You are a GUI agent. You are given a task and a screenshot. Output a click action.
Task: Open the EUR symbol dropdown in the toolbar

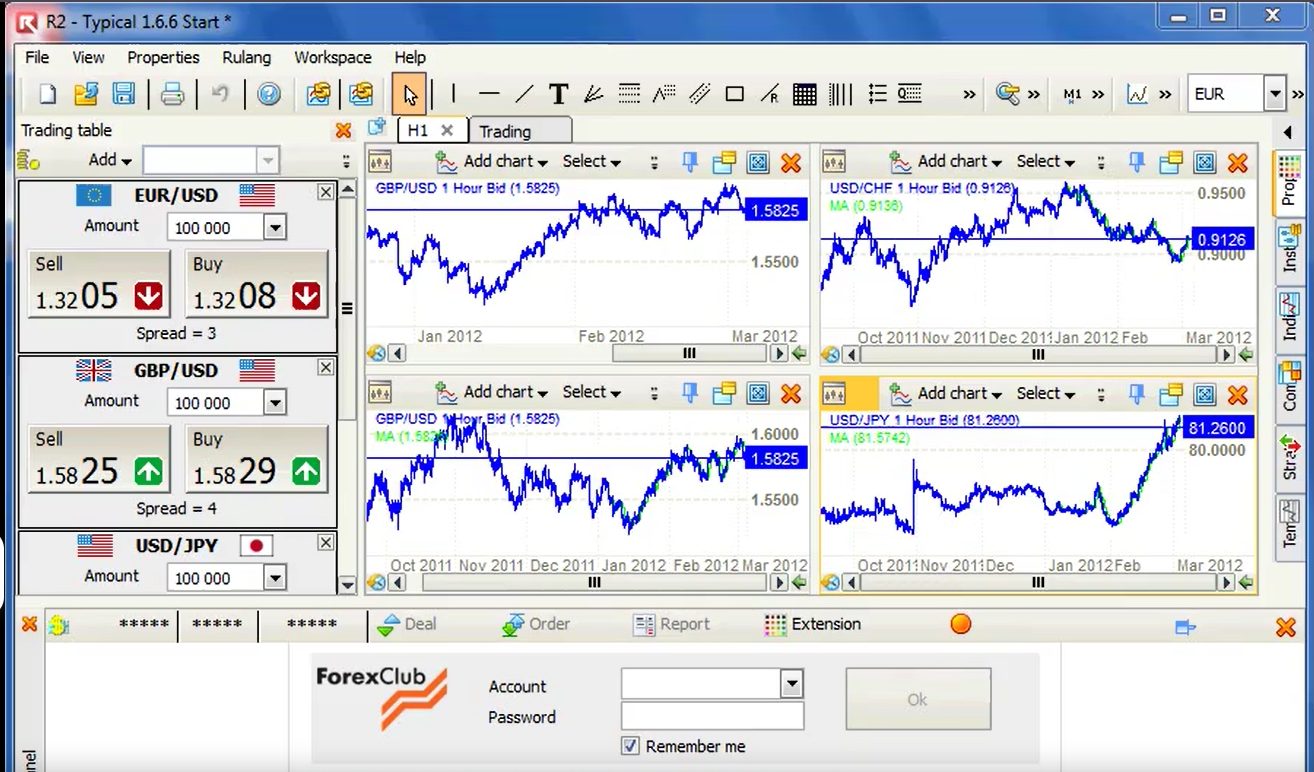click(x=1274, y=94)
